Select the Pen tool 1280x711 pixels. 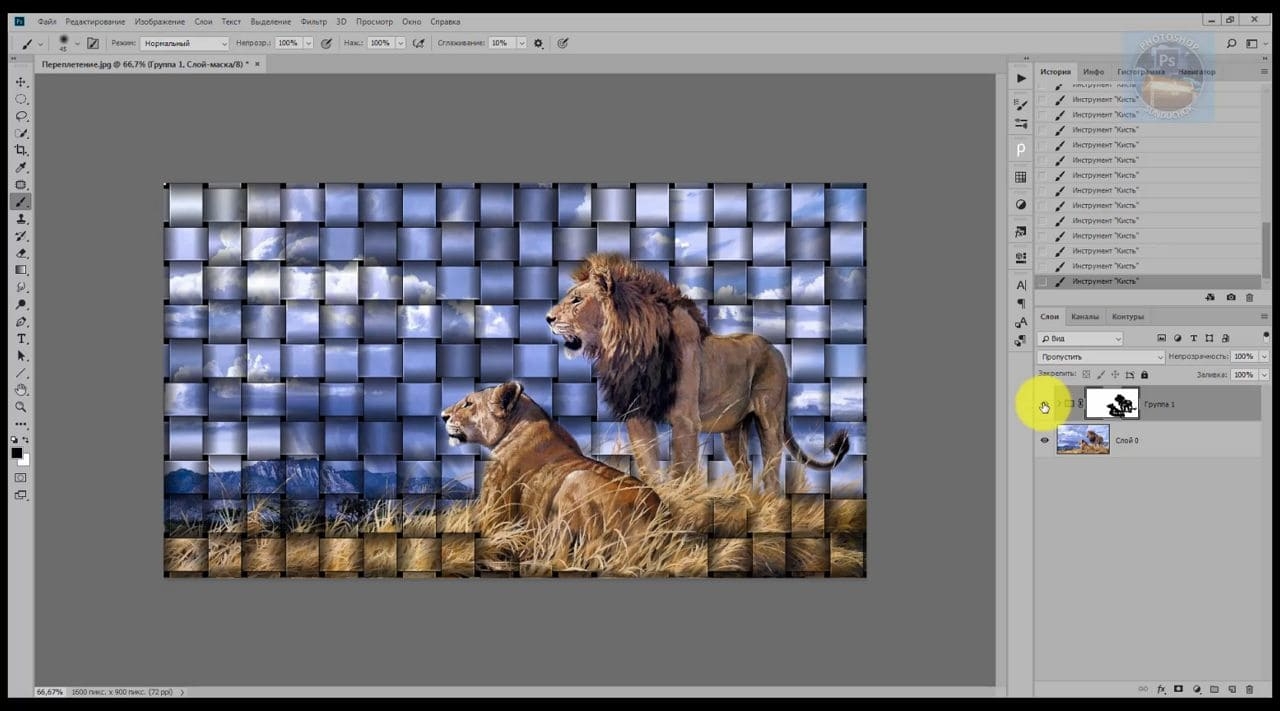21,322
